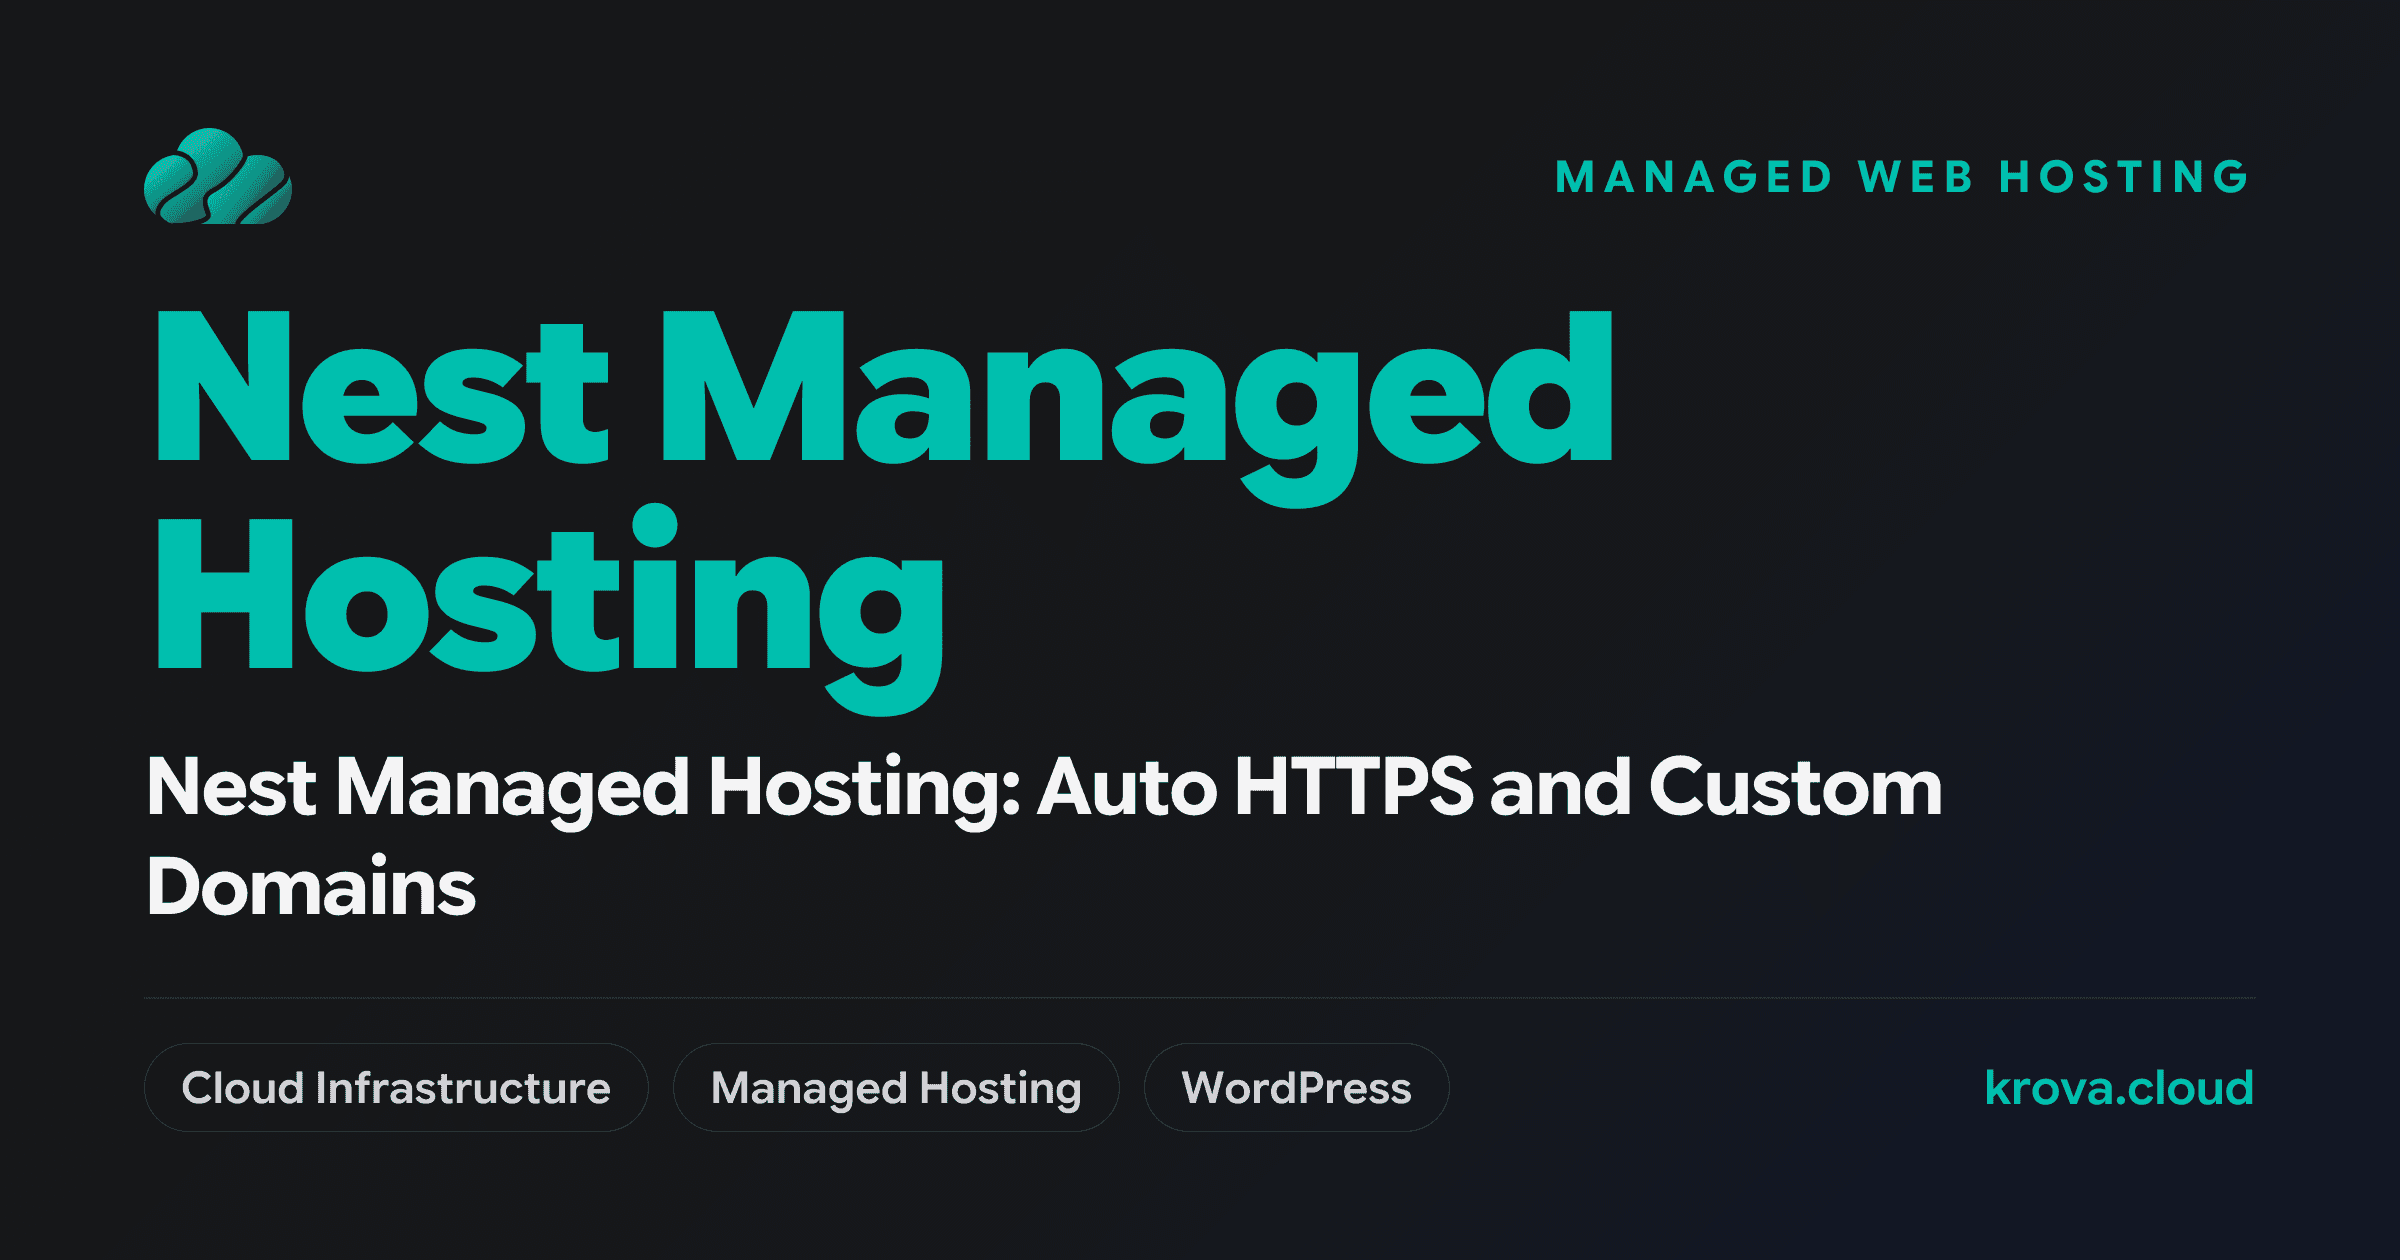Select the Managed Hosting tag pill
2400x1260 pixels.
(x=896, y=1088)
